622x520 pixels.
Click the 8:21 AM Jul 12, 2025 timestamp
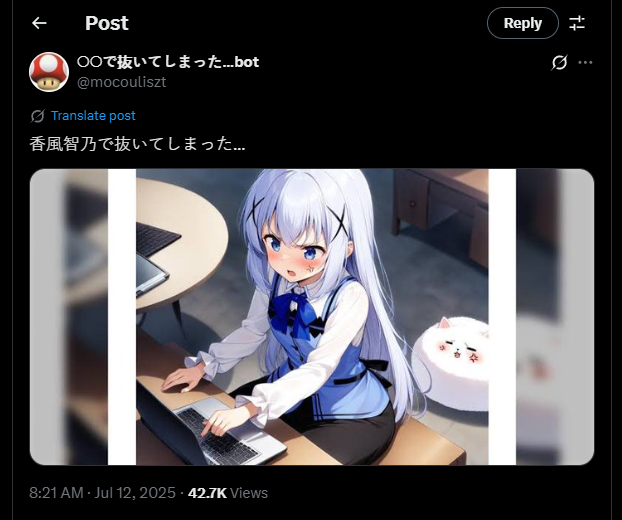(x=102, y=493)
